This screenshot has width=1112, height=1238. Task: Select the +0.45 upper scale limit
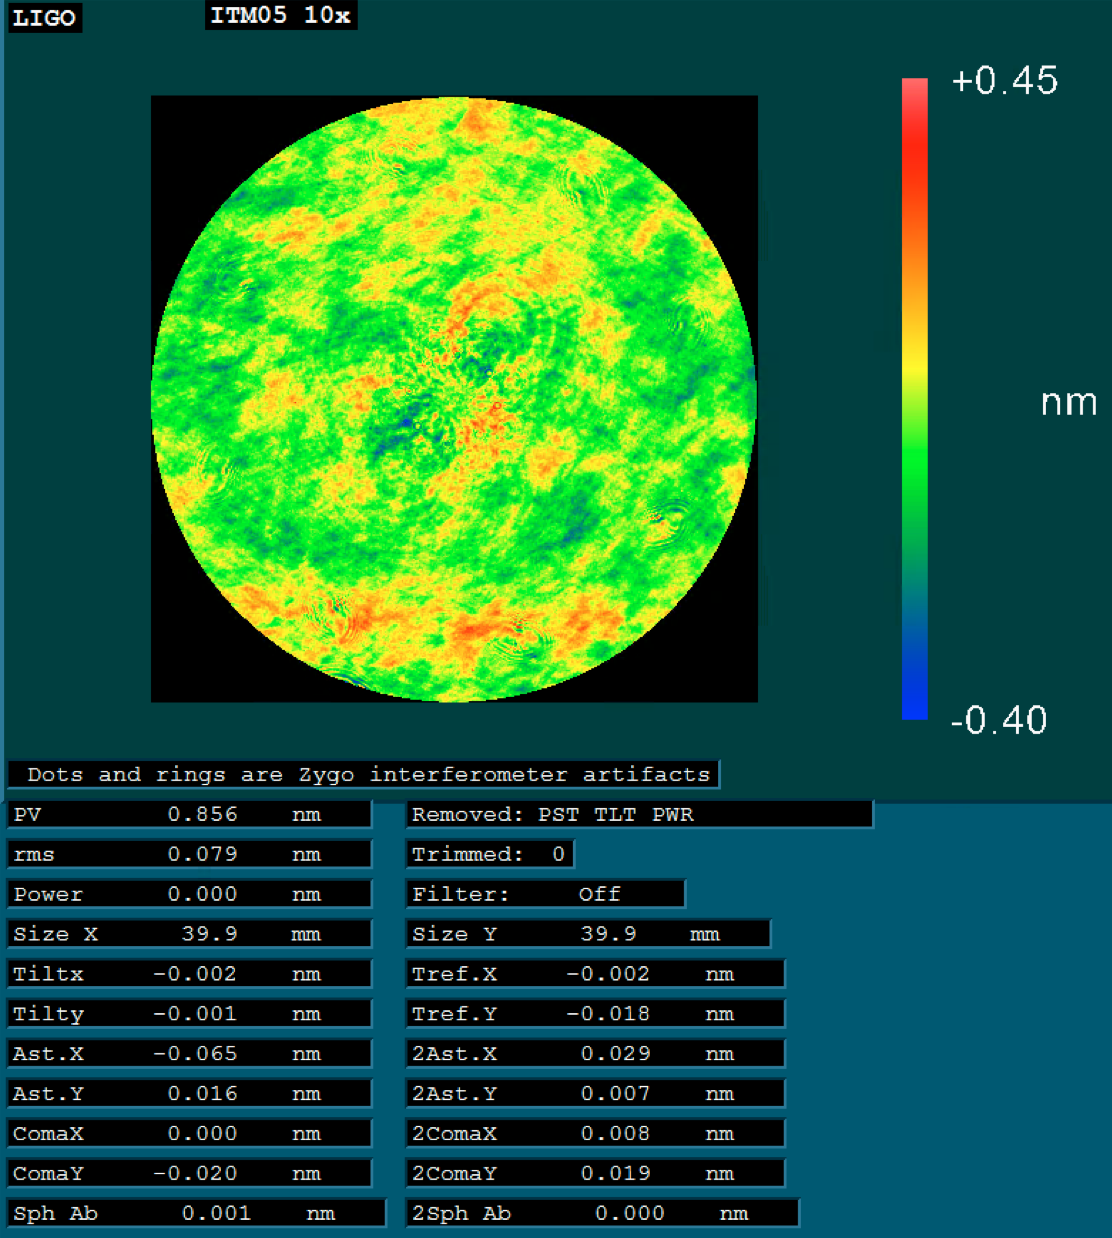coord(1004,81)
